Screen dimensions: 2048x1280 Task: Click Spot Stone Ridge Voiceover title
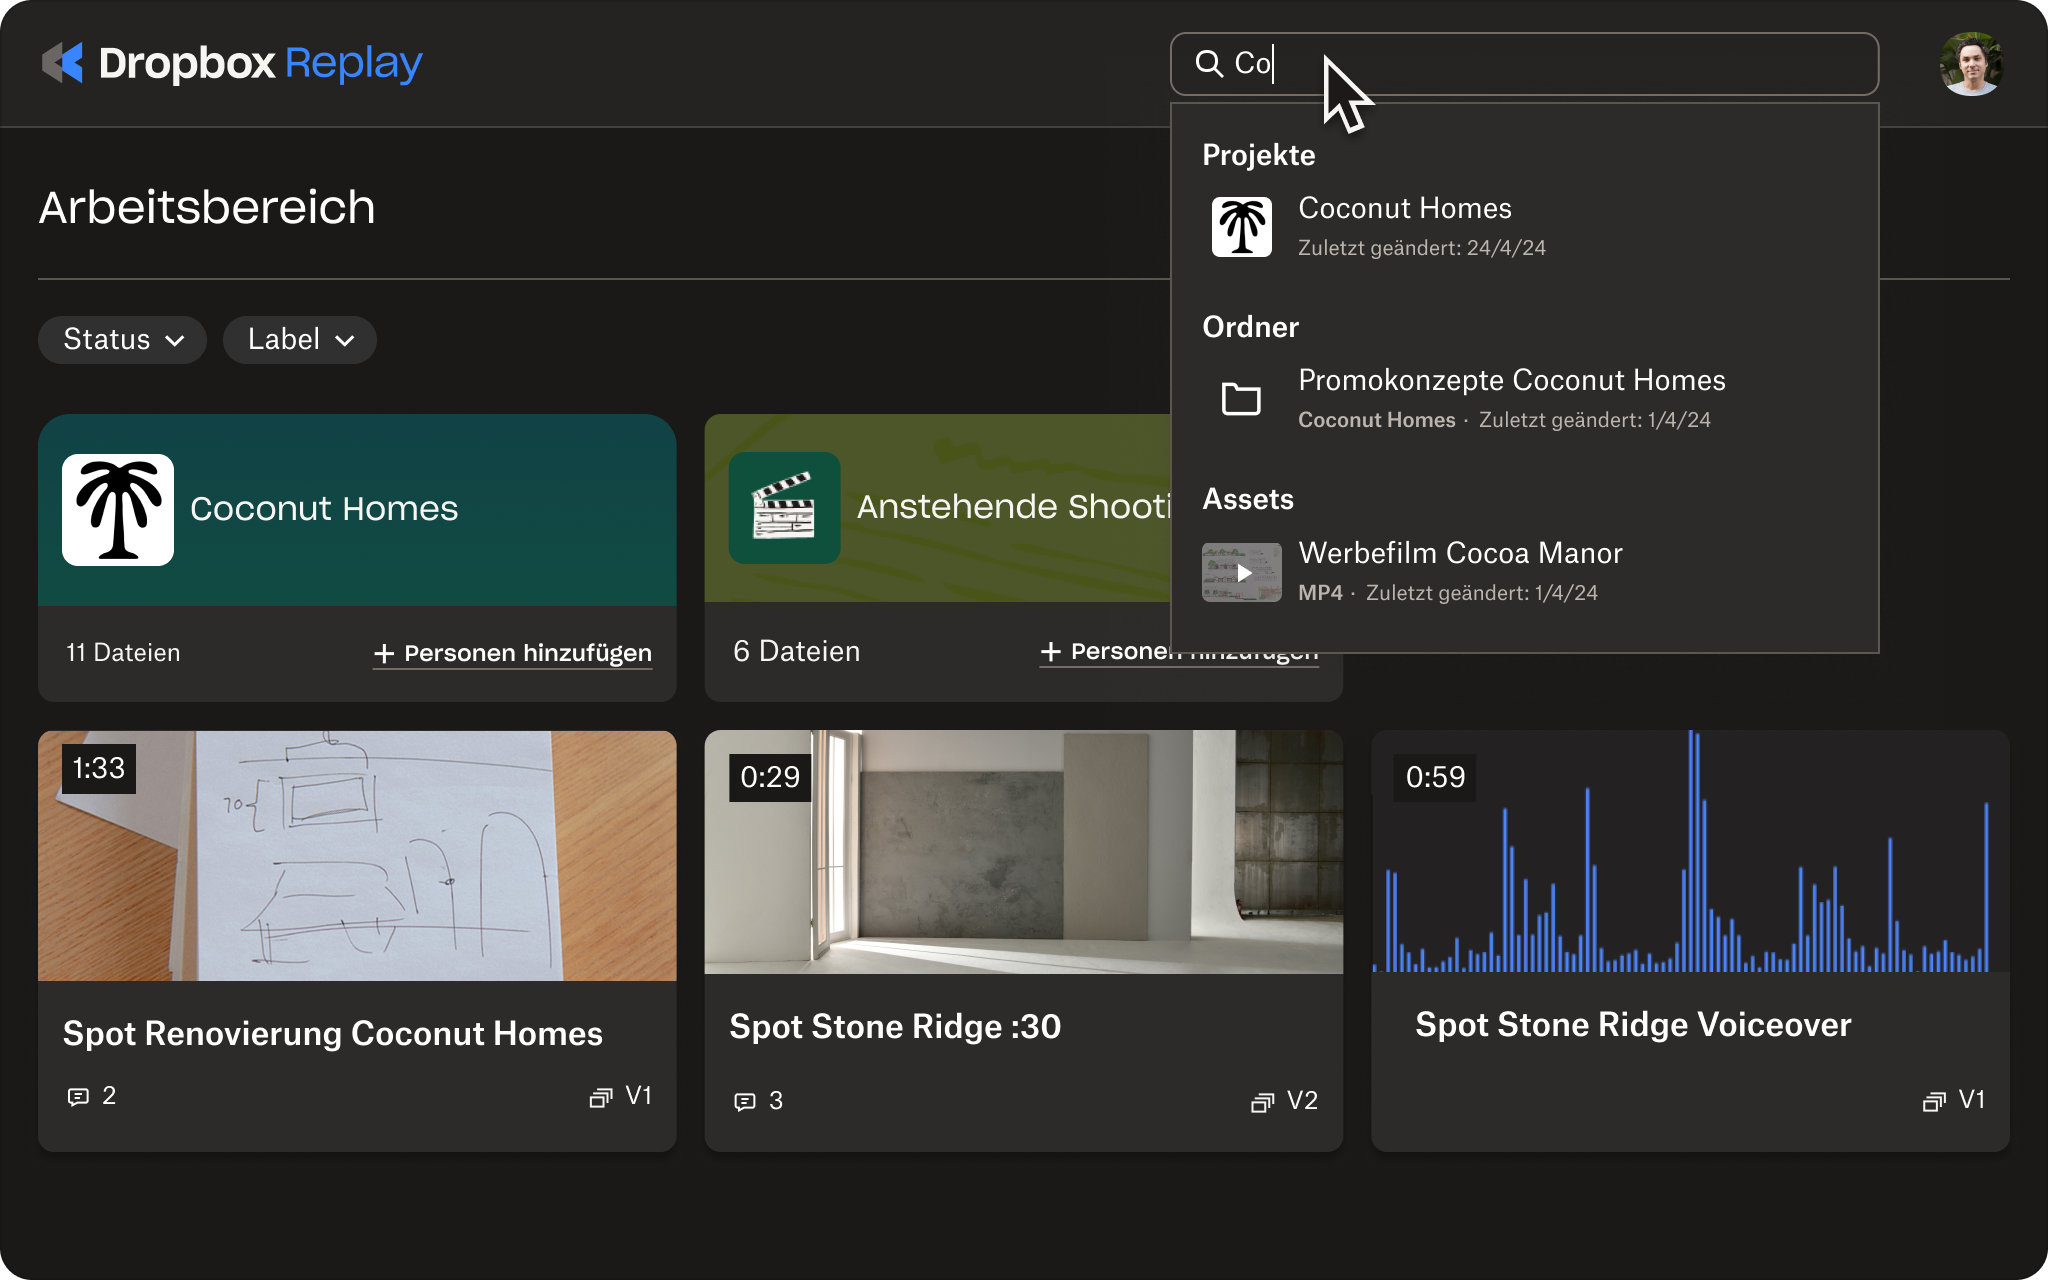1633,1025
